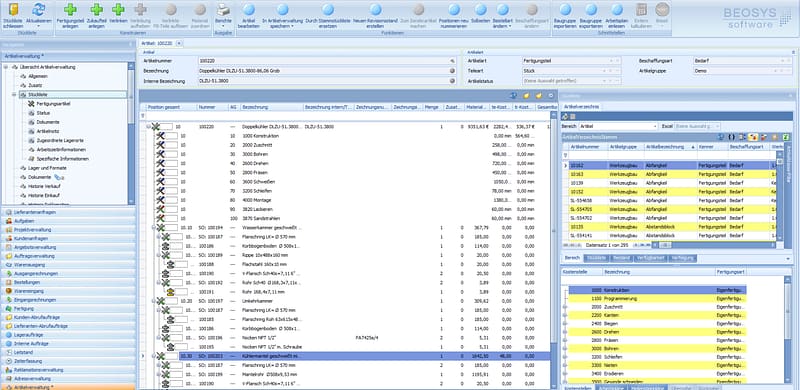The image size is (800, 390).
Task: Sort by the Artikelbezeichnung column header
Action: [x=670, y=147]
